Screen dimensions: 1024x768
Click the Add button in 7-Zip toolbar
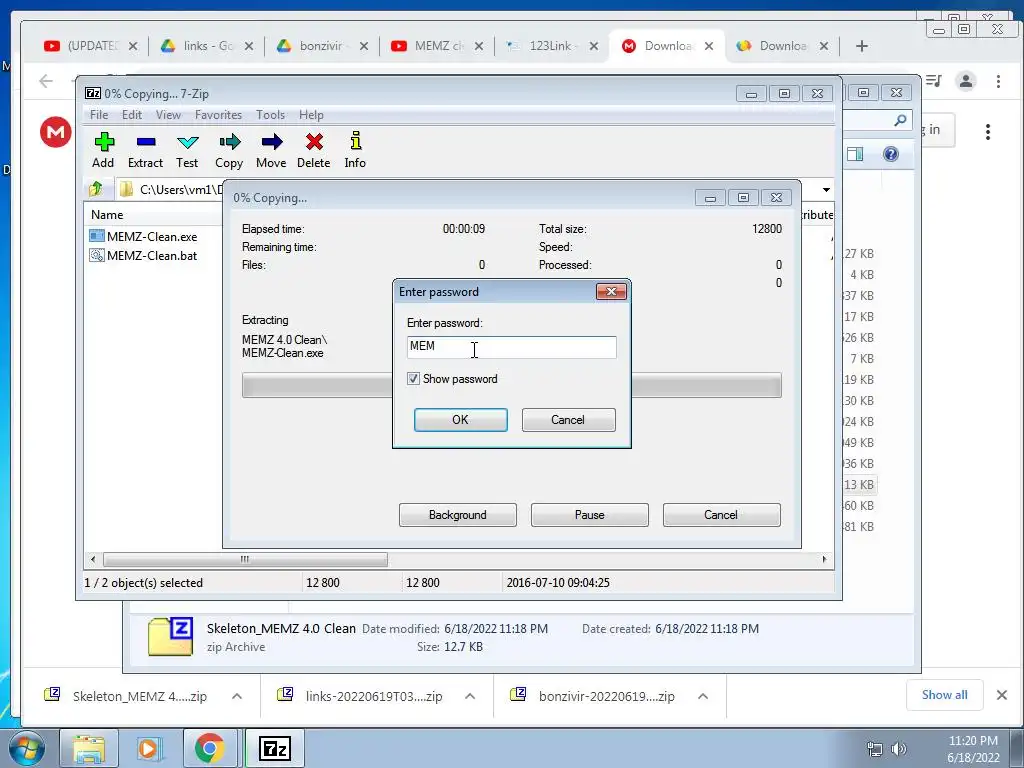(x=103, y=151)
